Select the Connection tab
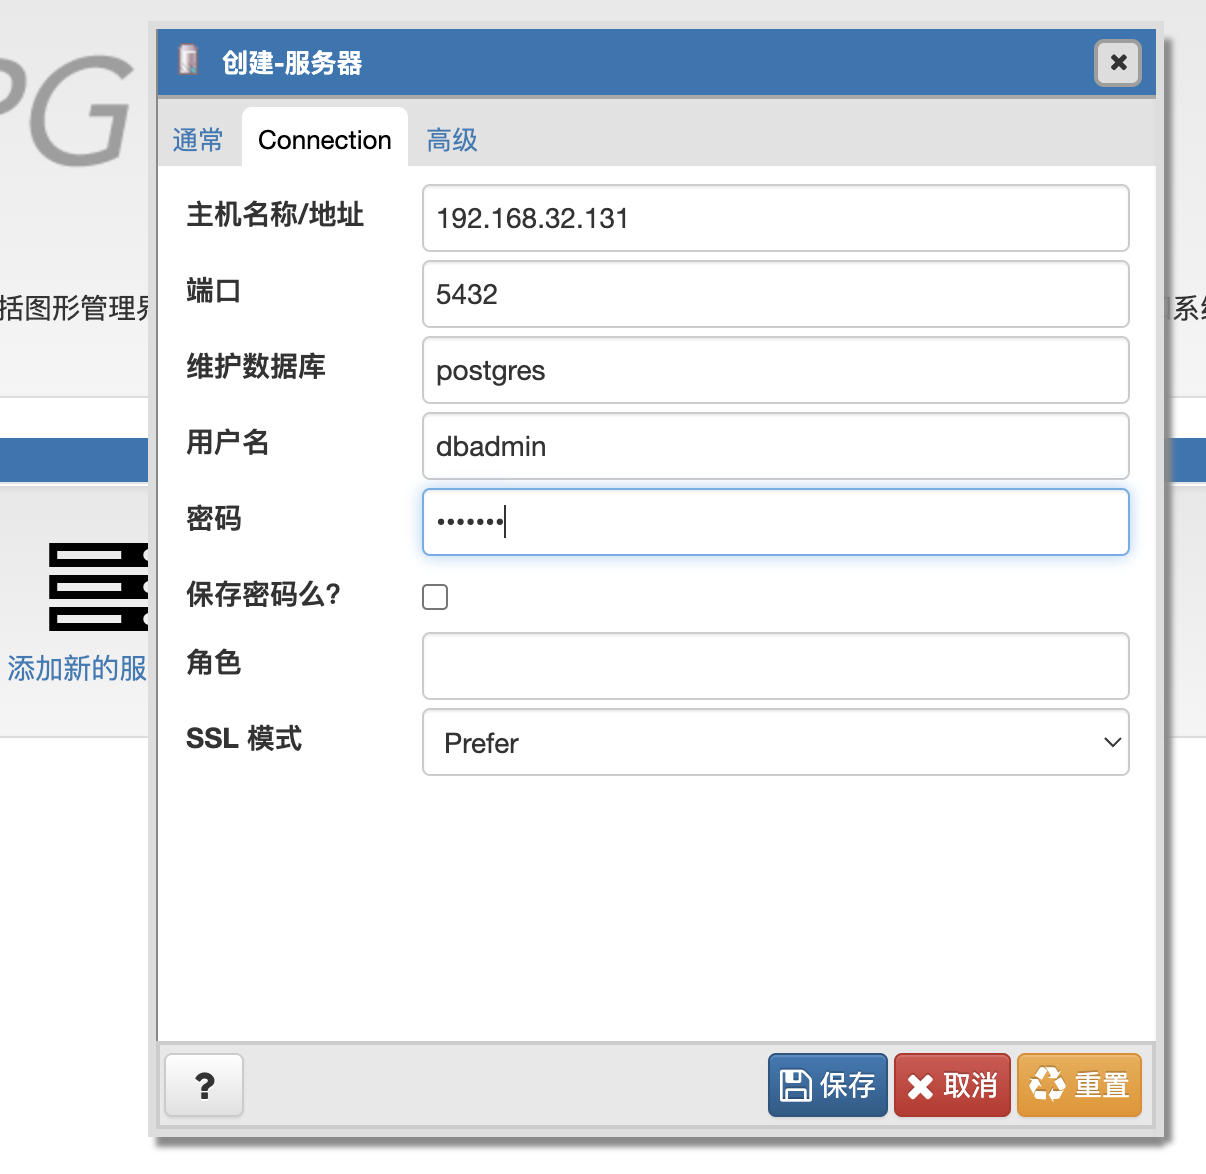Screen dimensions: 1206x1174 (x=324, y=140)
